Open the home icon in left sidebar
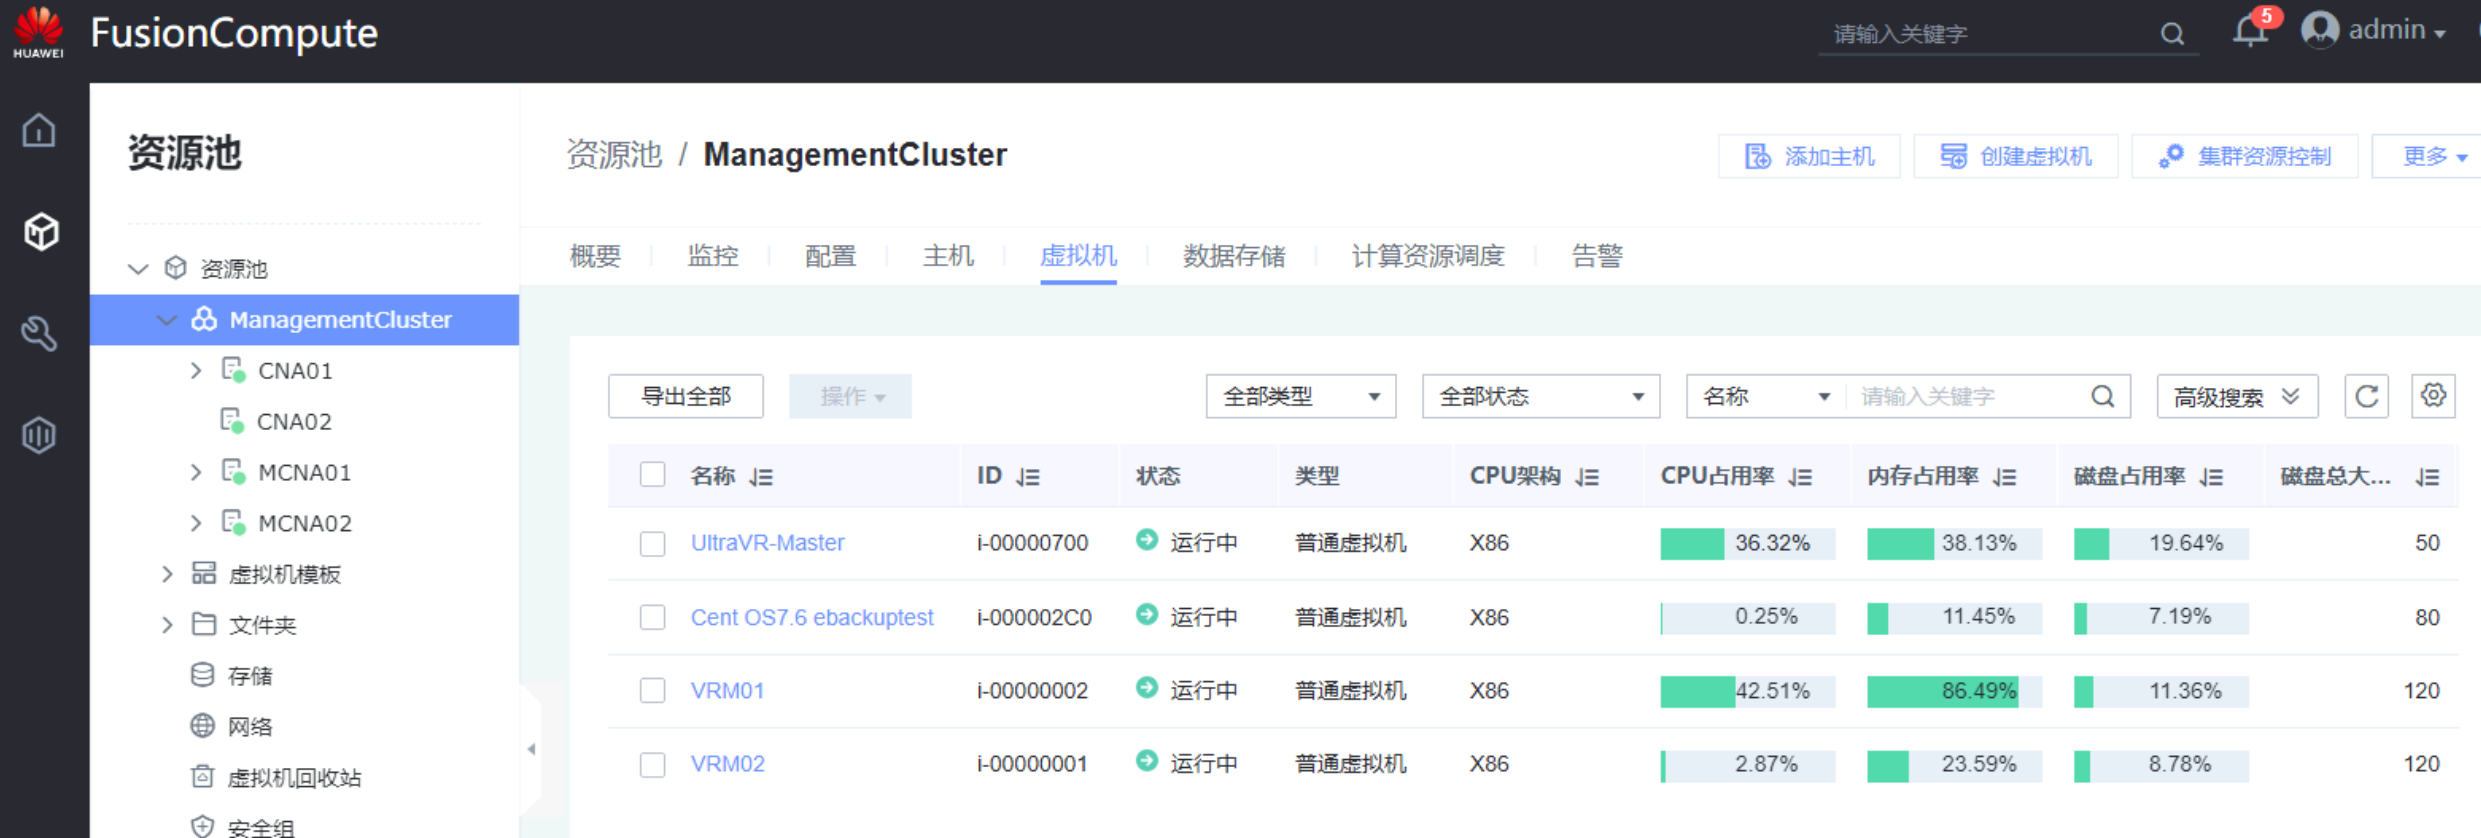Image resolution: width=2481 pixels, height=838 pixels. point(39,130)
